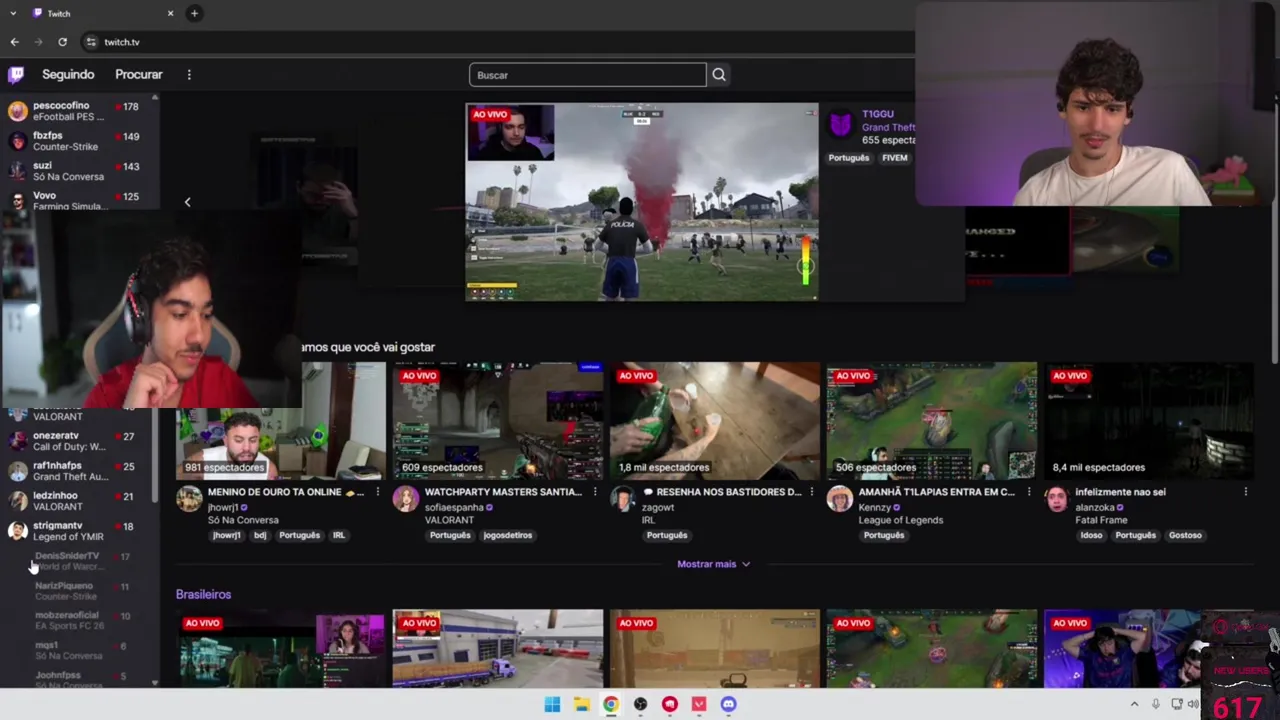
Task: Open a new browser tab
Action: click(194, 13)
